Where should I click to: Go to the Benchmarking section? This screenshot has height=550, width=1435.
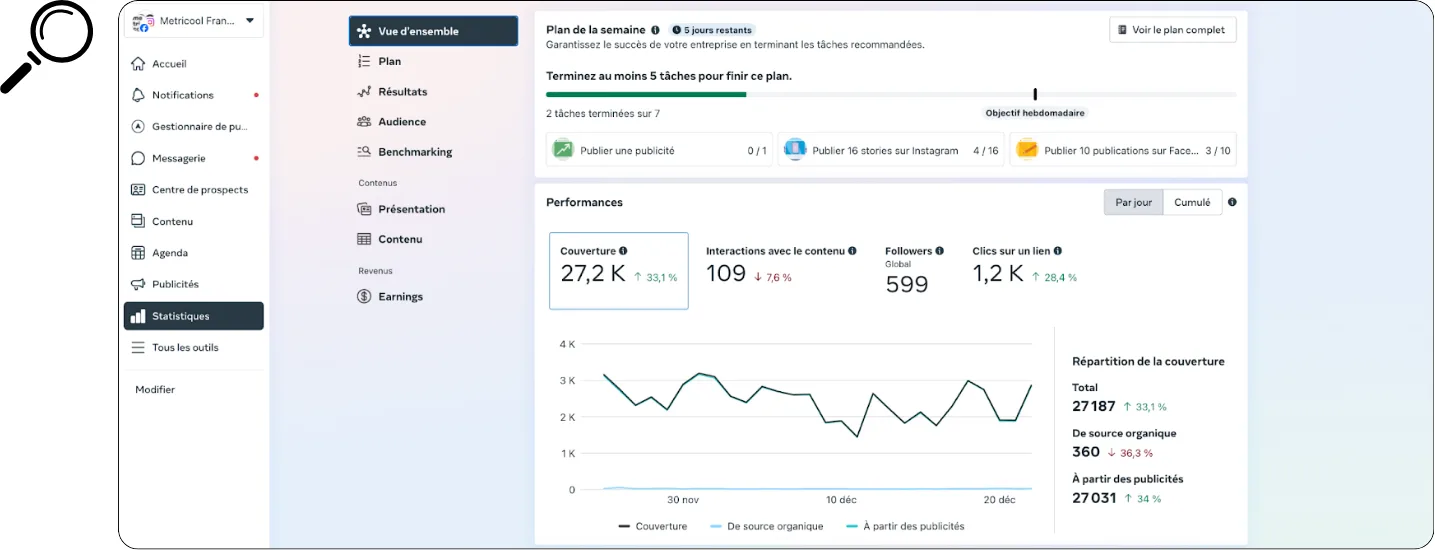[414, 152]
